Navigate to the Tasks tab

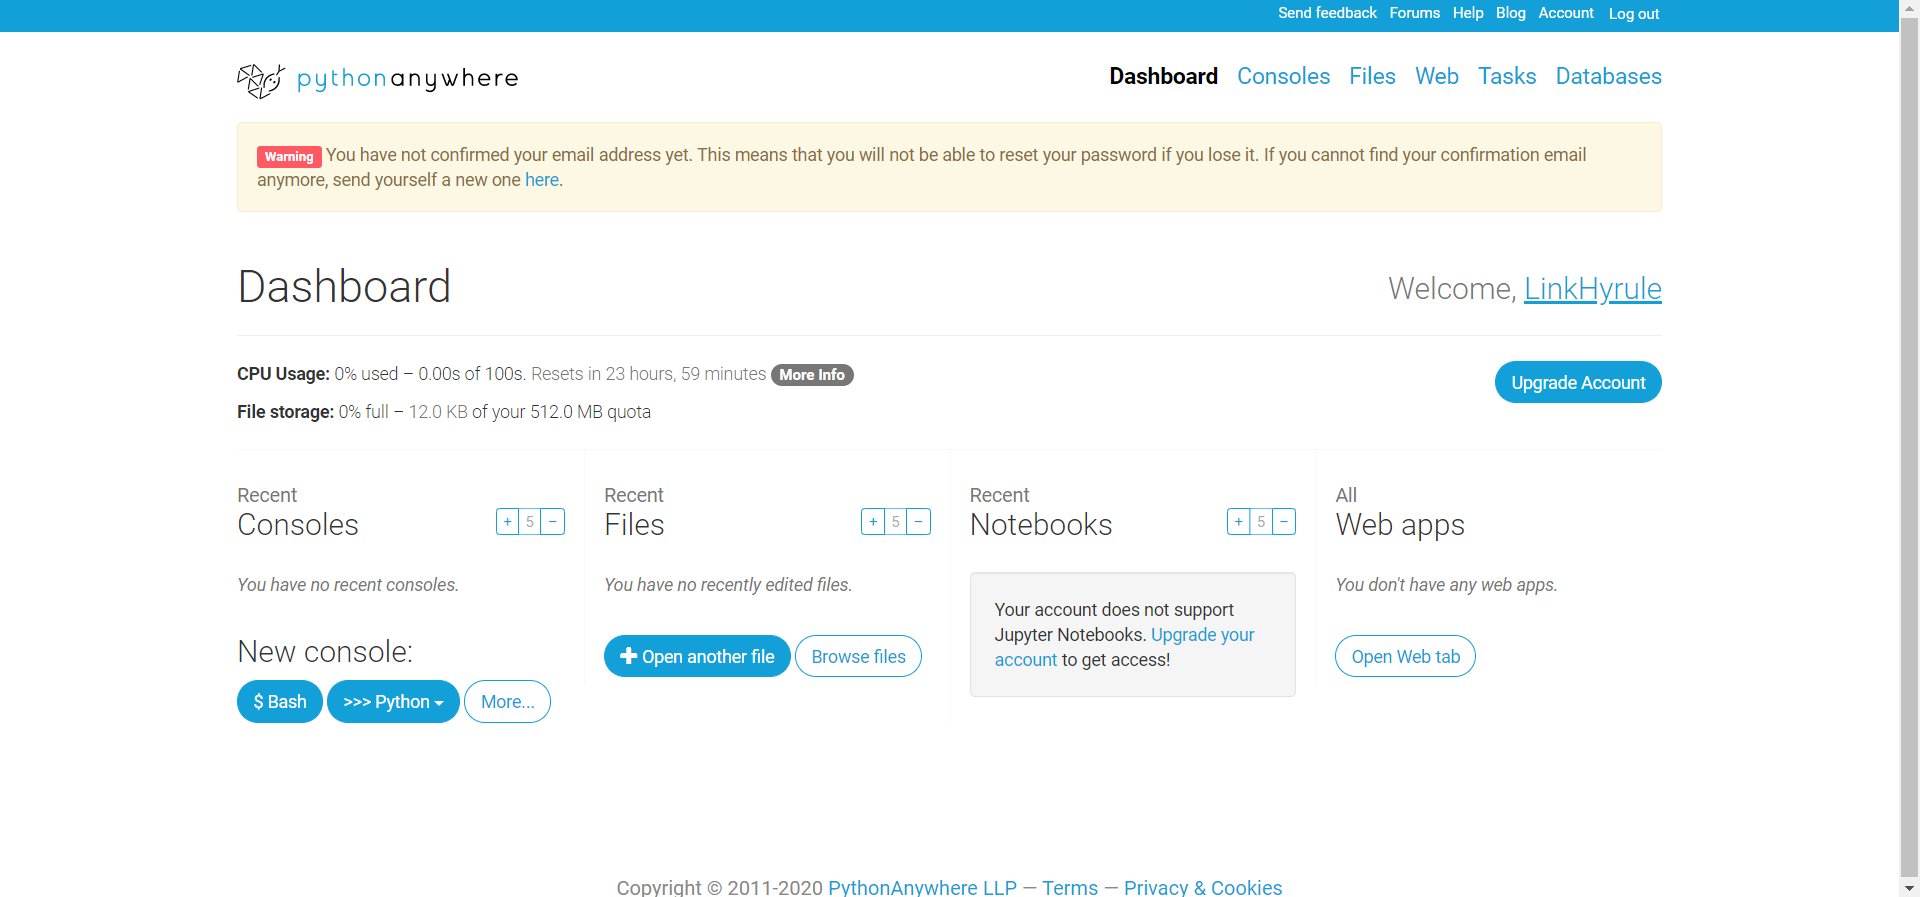[1507, 76]
